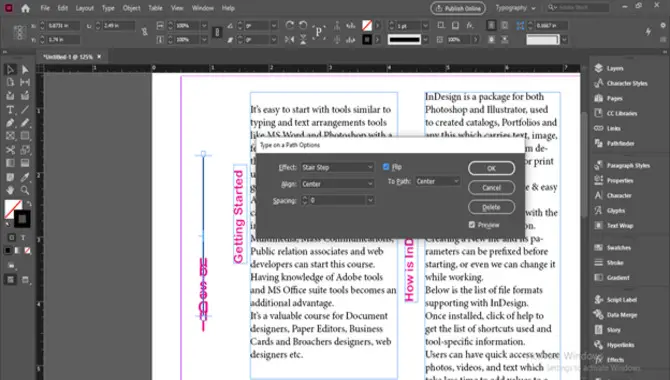The image size is (670, 380).
Task: Click the fill color swatch in toolbar
Action: click(13, 209)
